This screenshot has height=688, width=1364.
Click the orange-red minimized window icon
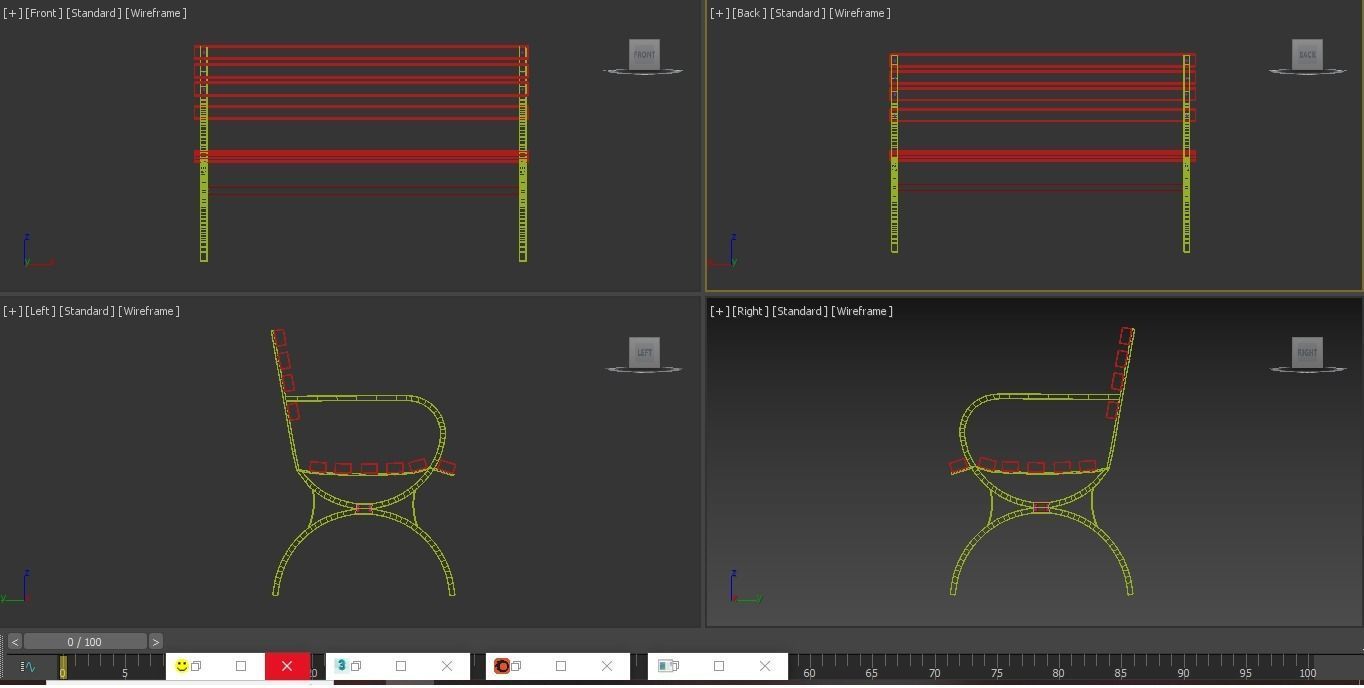(502, 666)
